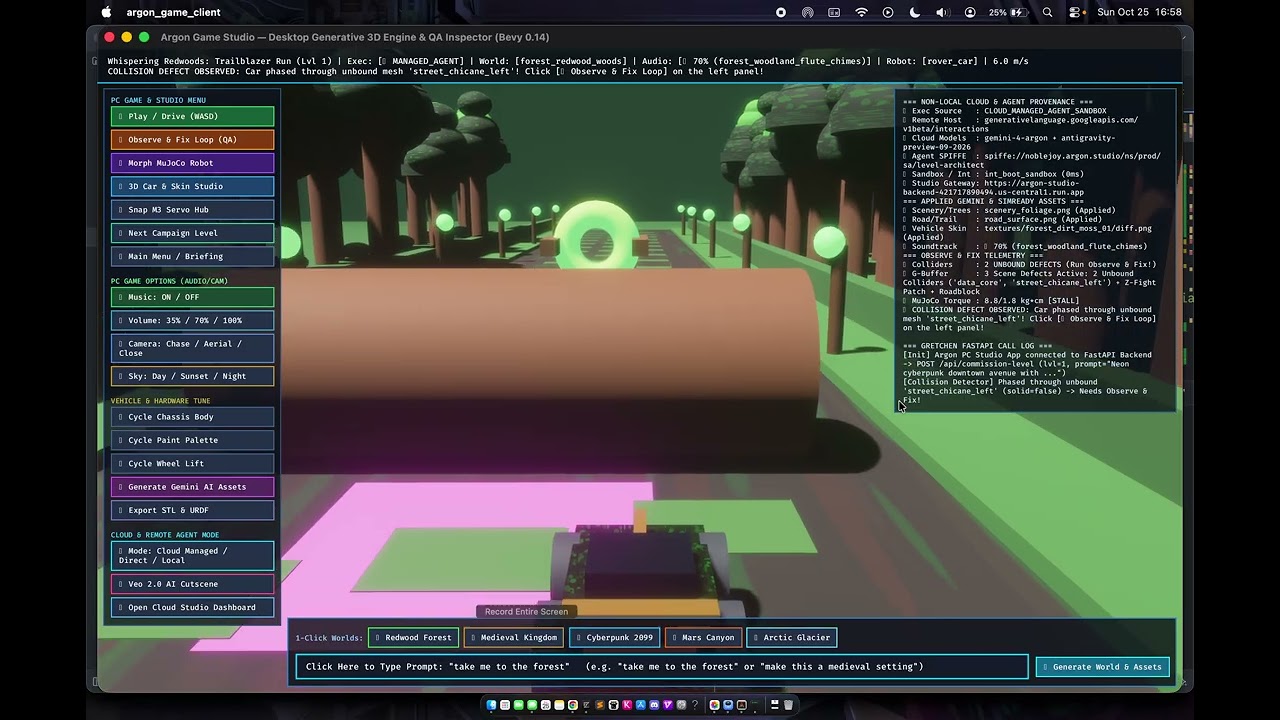Screen dimensions: 1280x720
Task: Click Generate World & Assets button
Action: tap(1103, 667)
